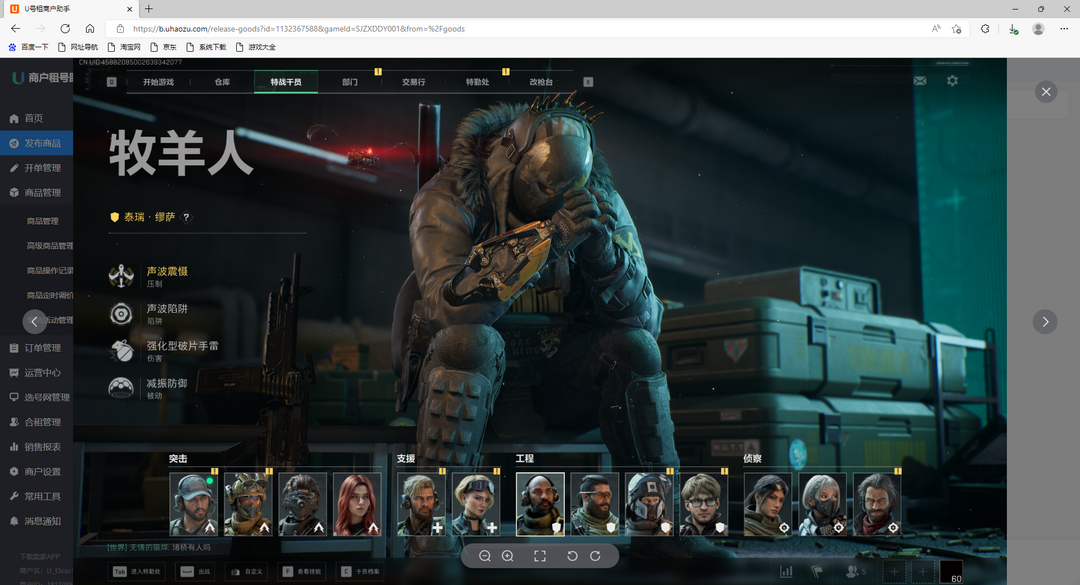Open 商品操作记录 submenu item
The image size is (1080, 585).
(50, 271)
